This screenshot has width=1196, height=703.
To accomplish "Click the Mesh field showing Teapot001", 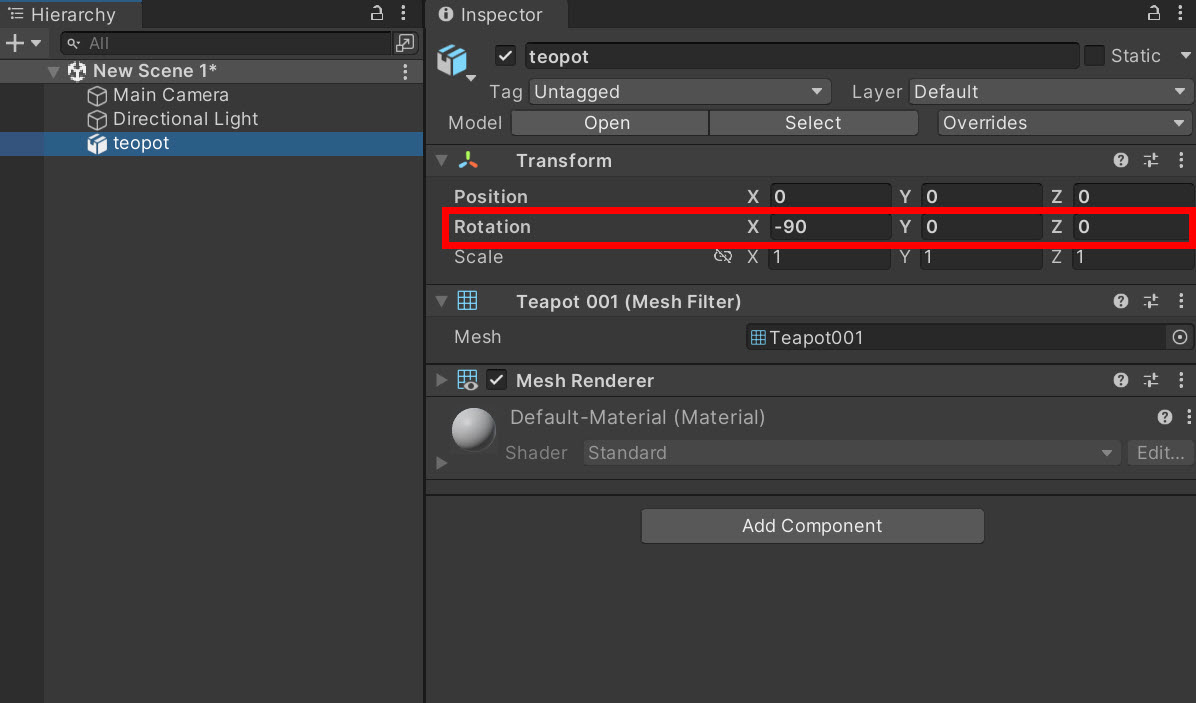I will pyautogui.click(x=956, y=337).
